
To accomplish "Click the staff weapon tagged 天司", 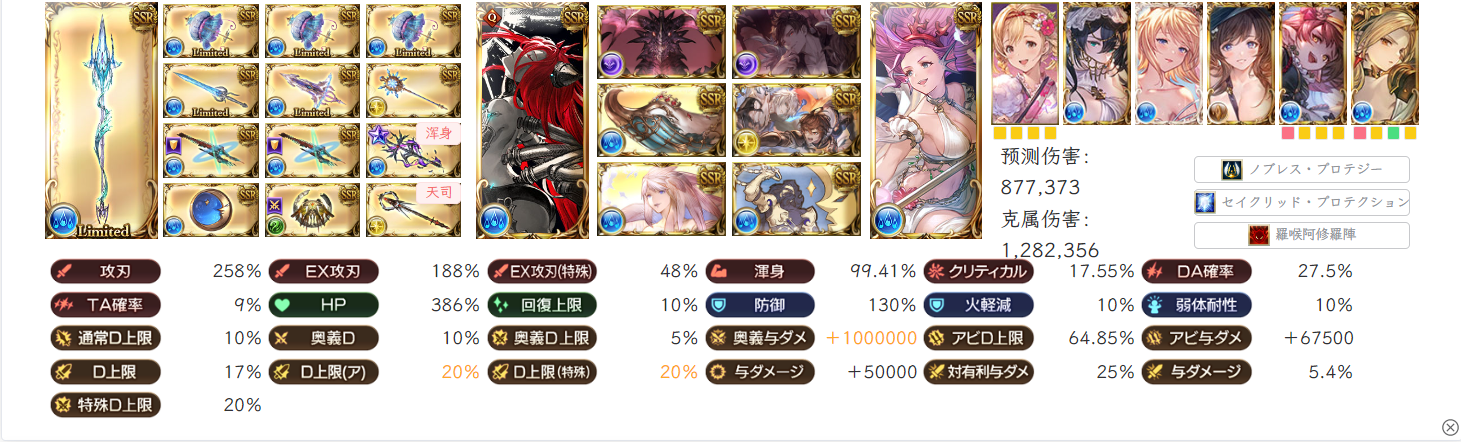I will coord(413,210).
